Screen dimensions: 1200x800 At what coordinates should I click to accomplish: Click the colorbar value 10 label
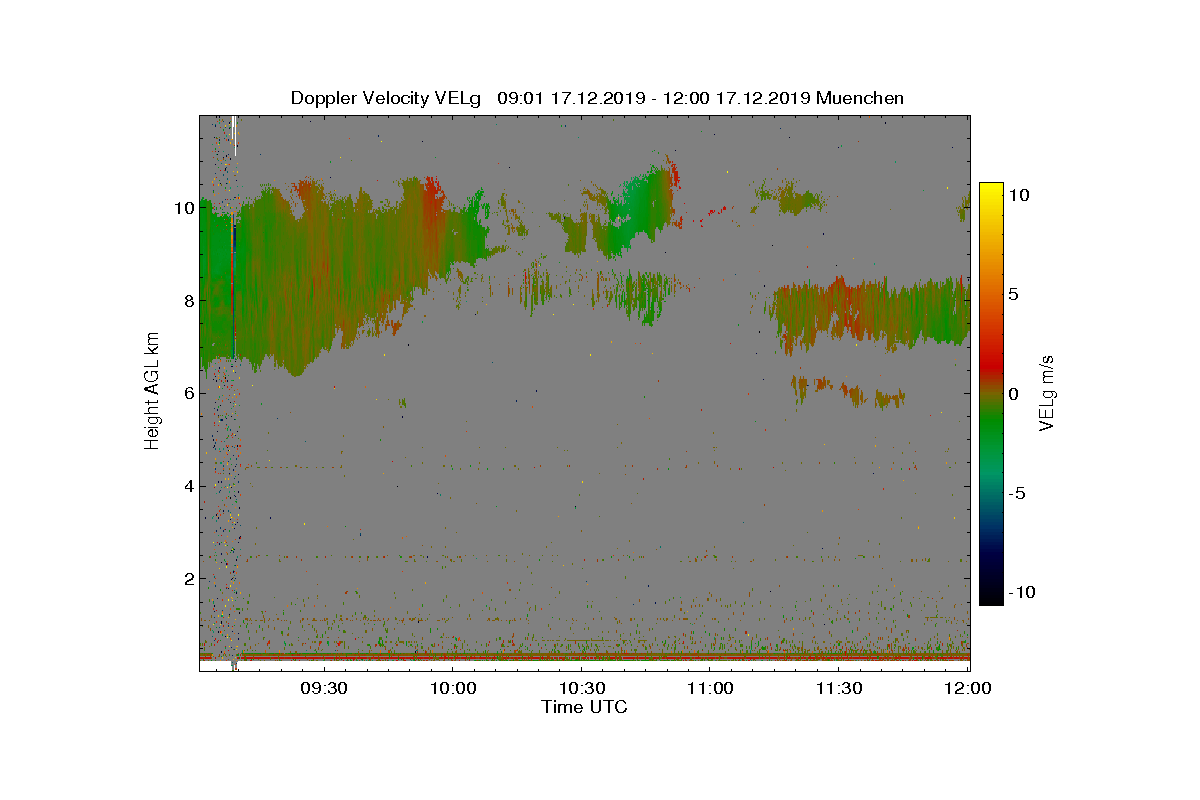point(1019,196)
